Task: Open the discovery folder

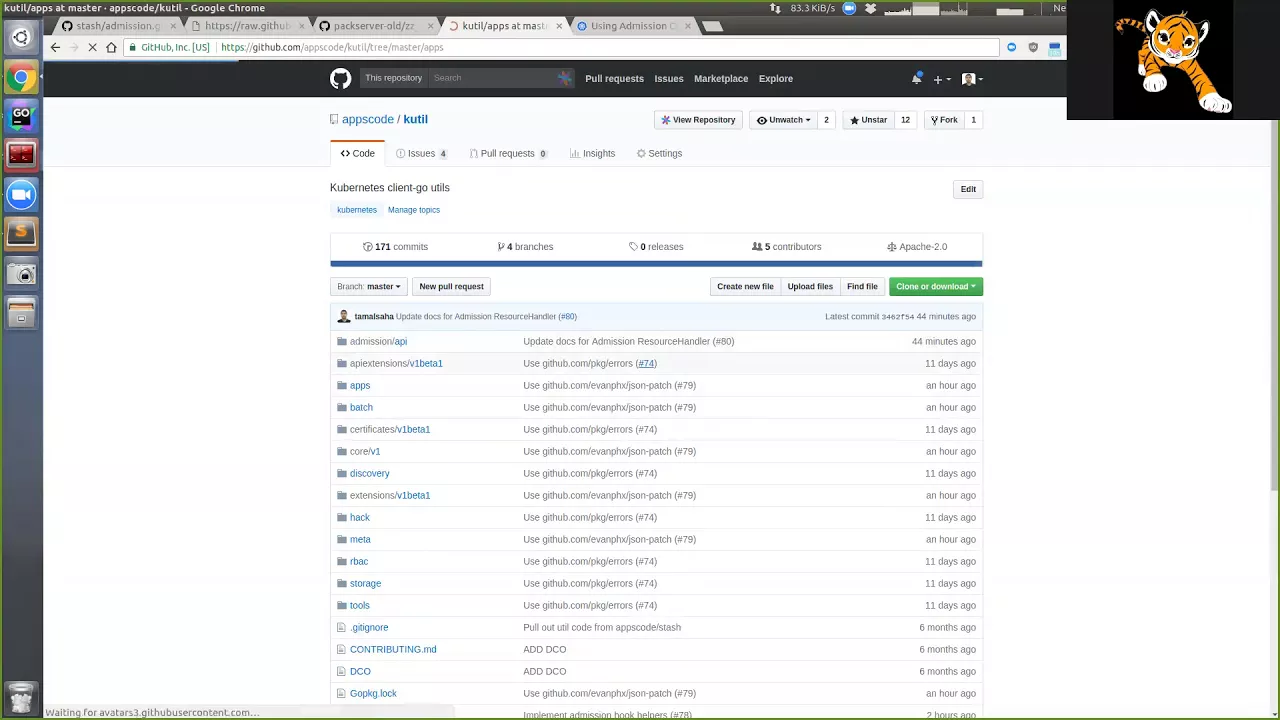Action: pyautogui.click(x=370, y=473)
